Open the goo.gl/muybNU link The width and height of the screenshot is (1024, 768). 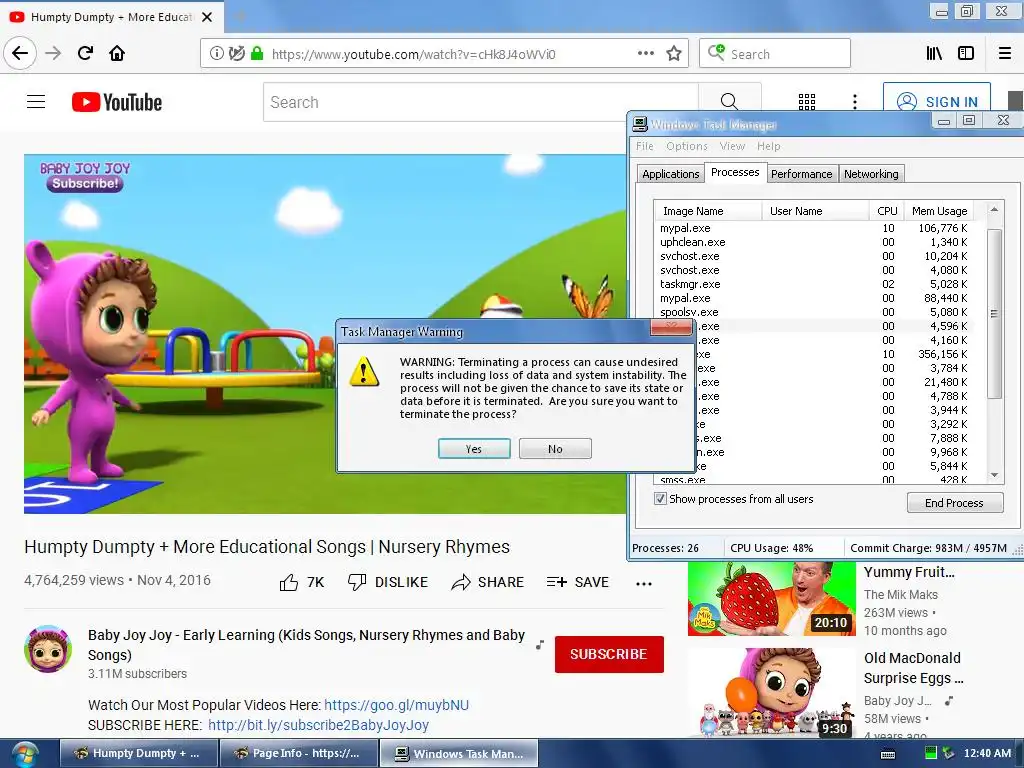[x=396, y=705]
